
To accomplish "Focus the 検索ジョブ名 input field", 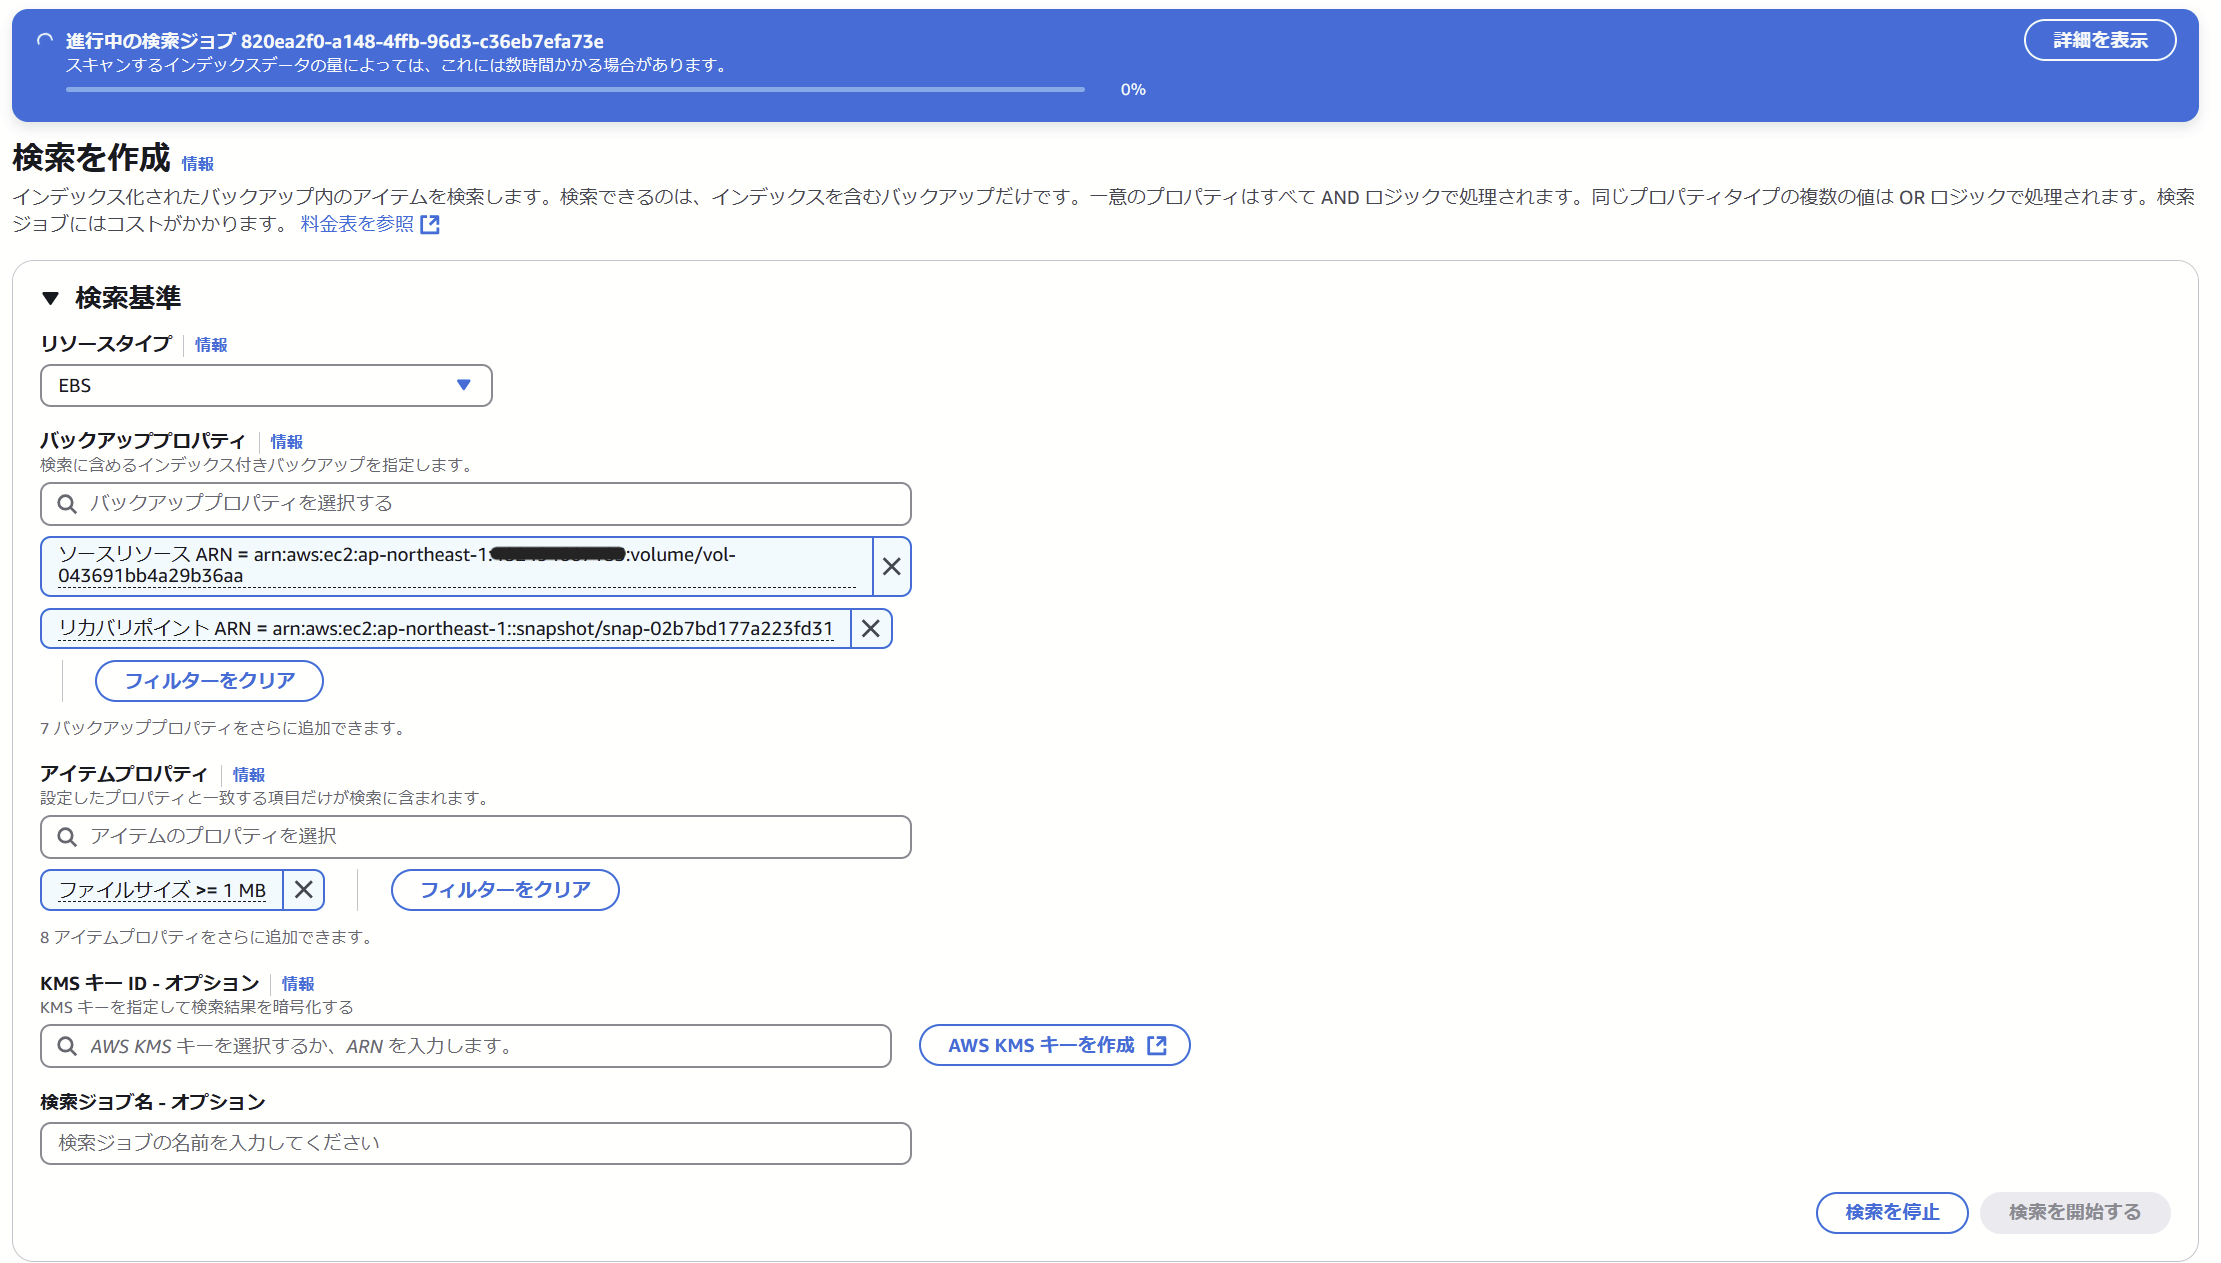I will [475, 1143].
